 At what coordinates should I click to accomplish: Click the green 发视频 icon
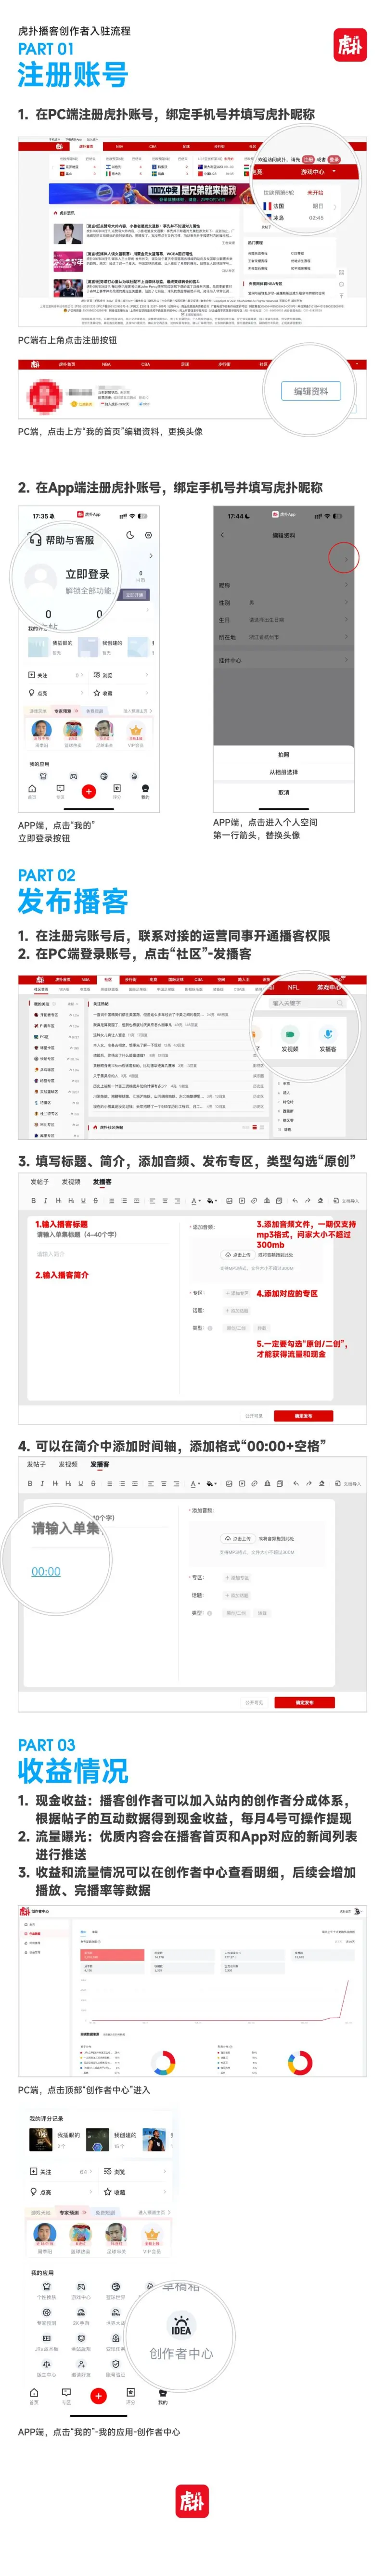(x=290, y=1033)
